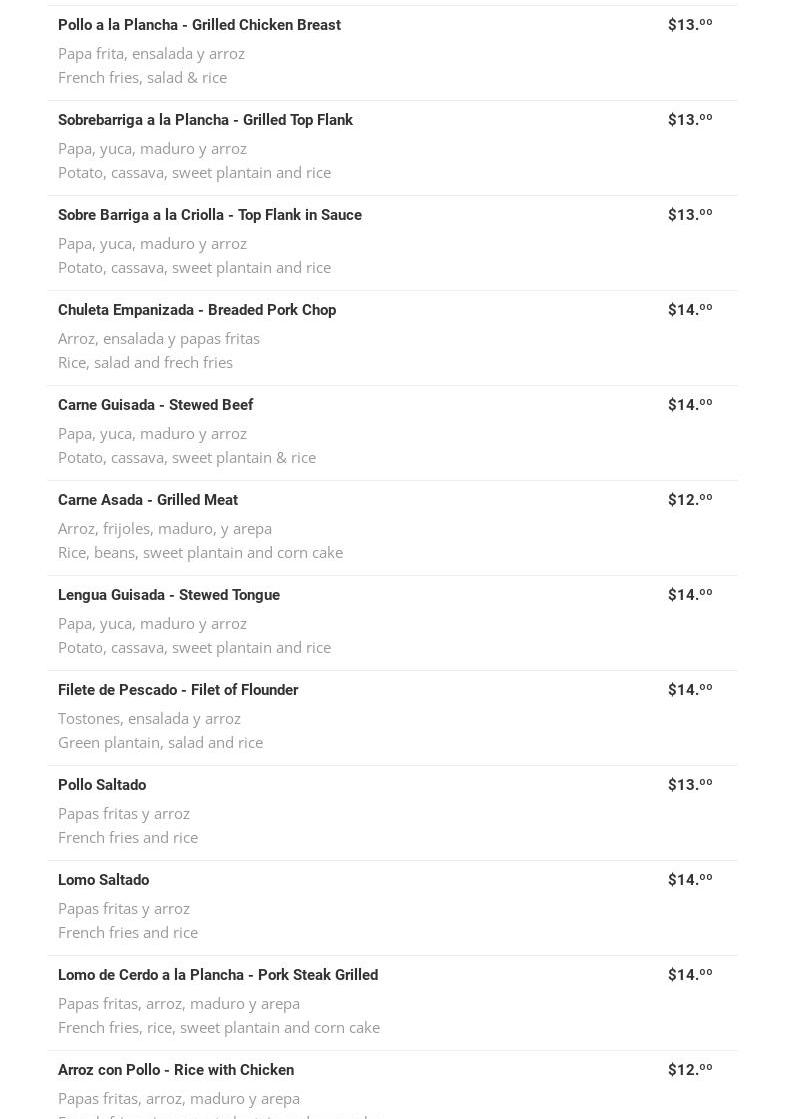Screen dimensions: 785x1119
Task: Click Arroz con Pollo - Rice with Chicken
Action: (x=176, y=1070)
